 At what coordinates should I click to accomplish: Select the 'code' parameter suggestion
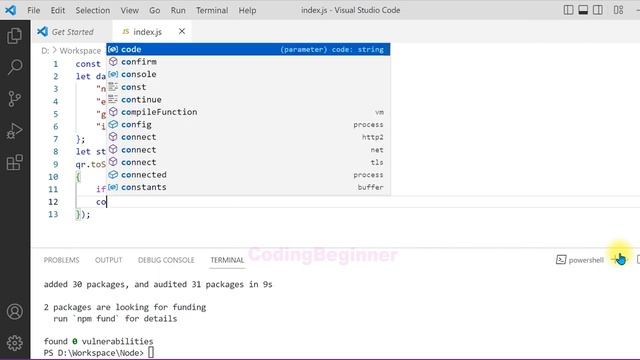[248, 49]
